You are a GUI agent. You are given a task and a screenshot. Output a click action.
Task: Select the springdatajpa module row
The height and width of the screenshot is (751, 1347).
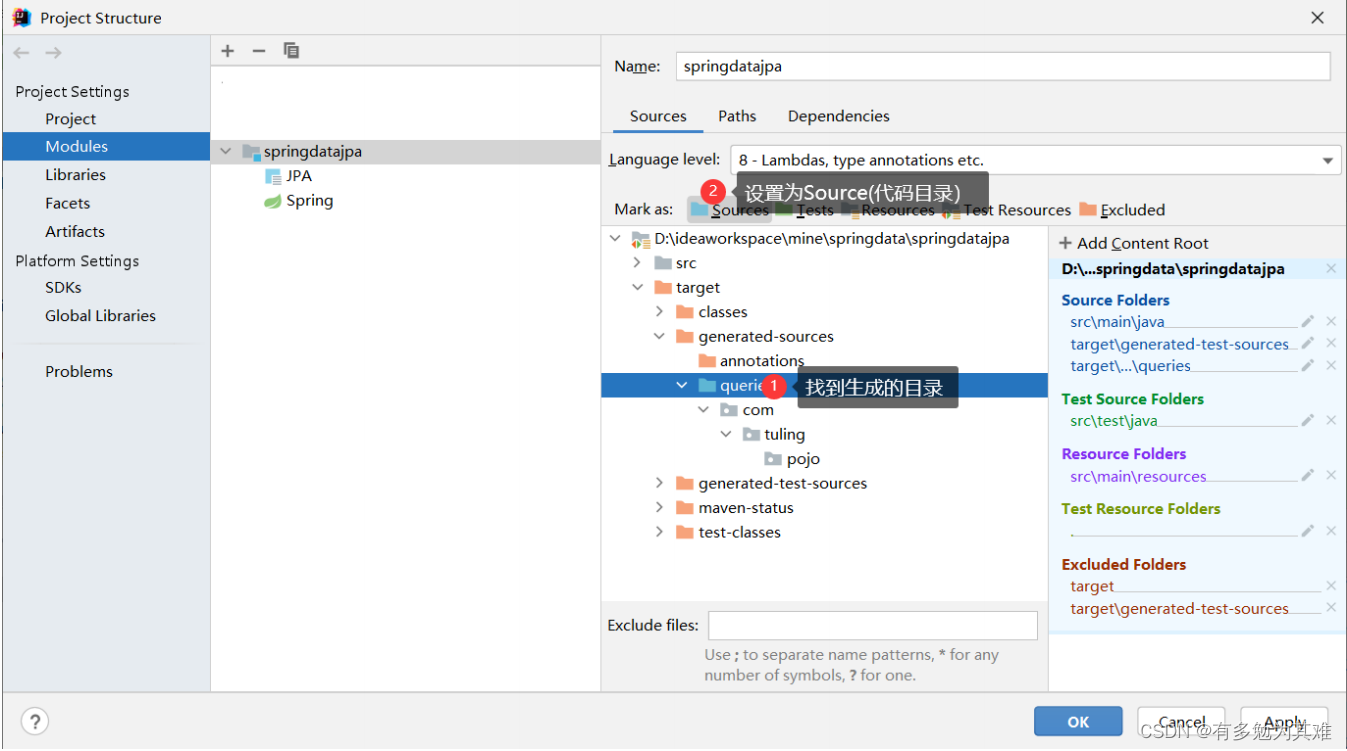coord(407,152)
